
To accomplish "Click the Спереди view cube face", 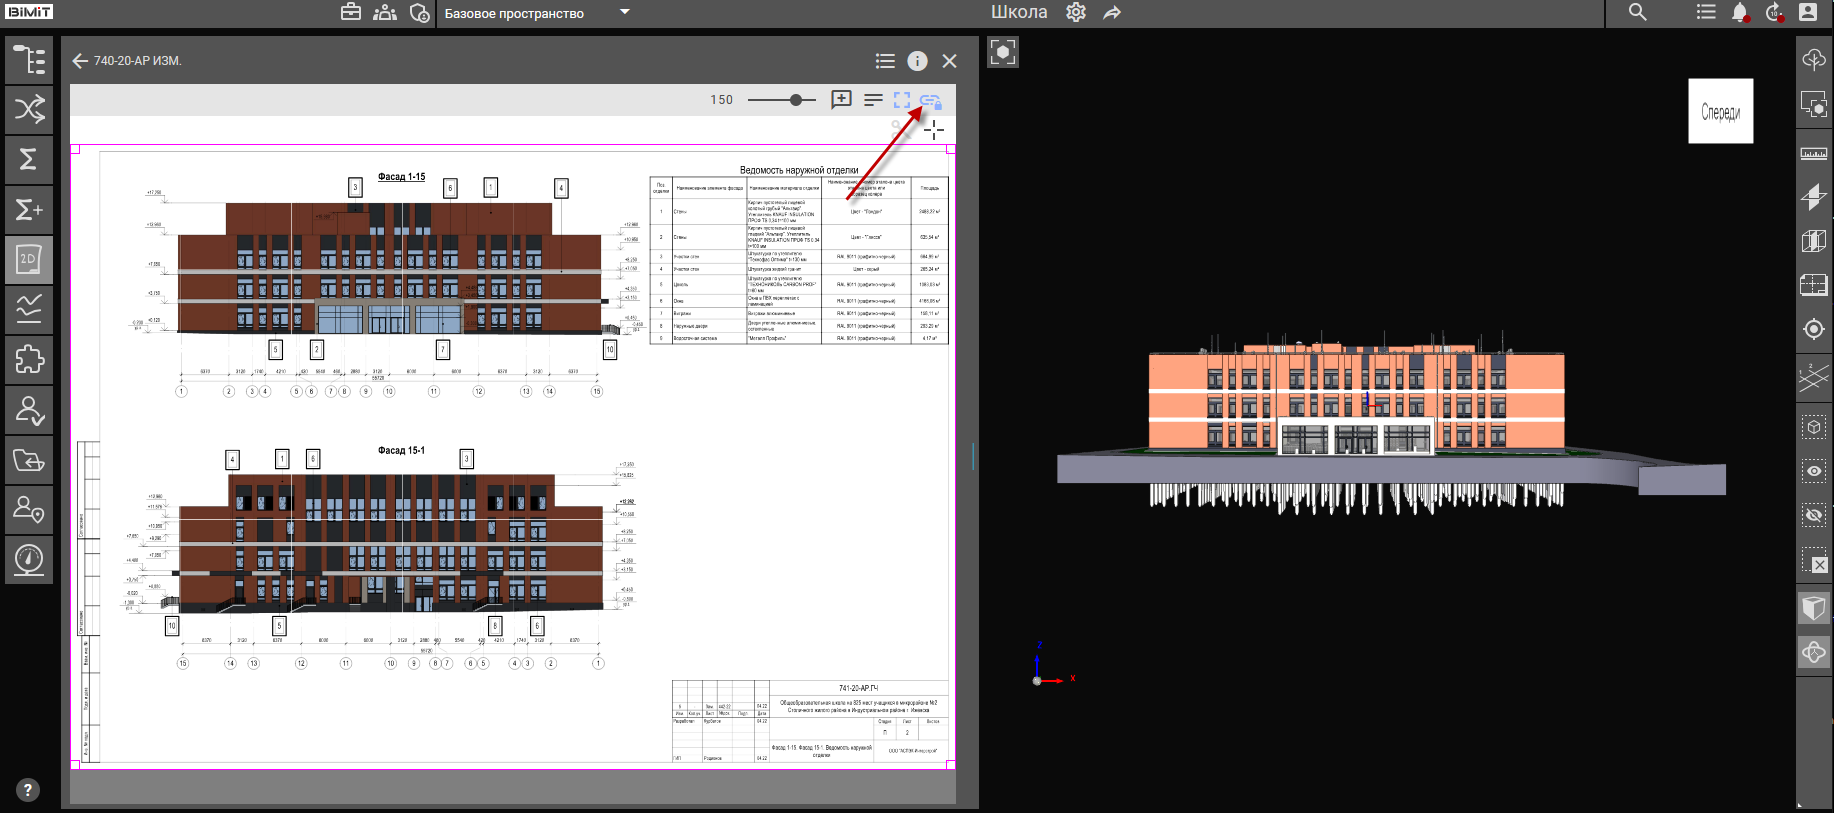I will 1720,111.
